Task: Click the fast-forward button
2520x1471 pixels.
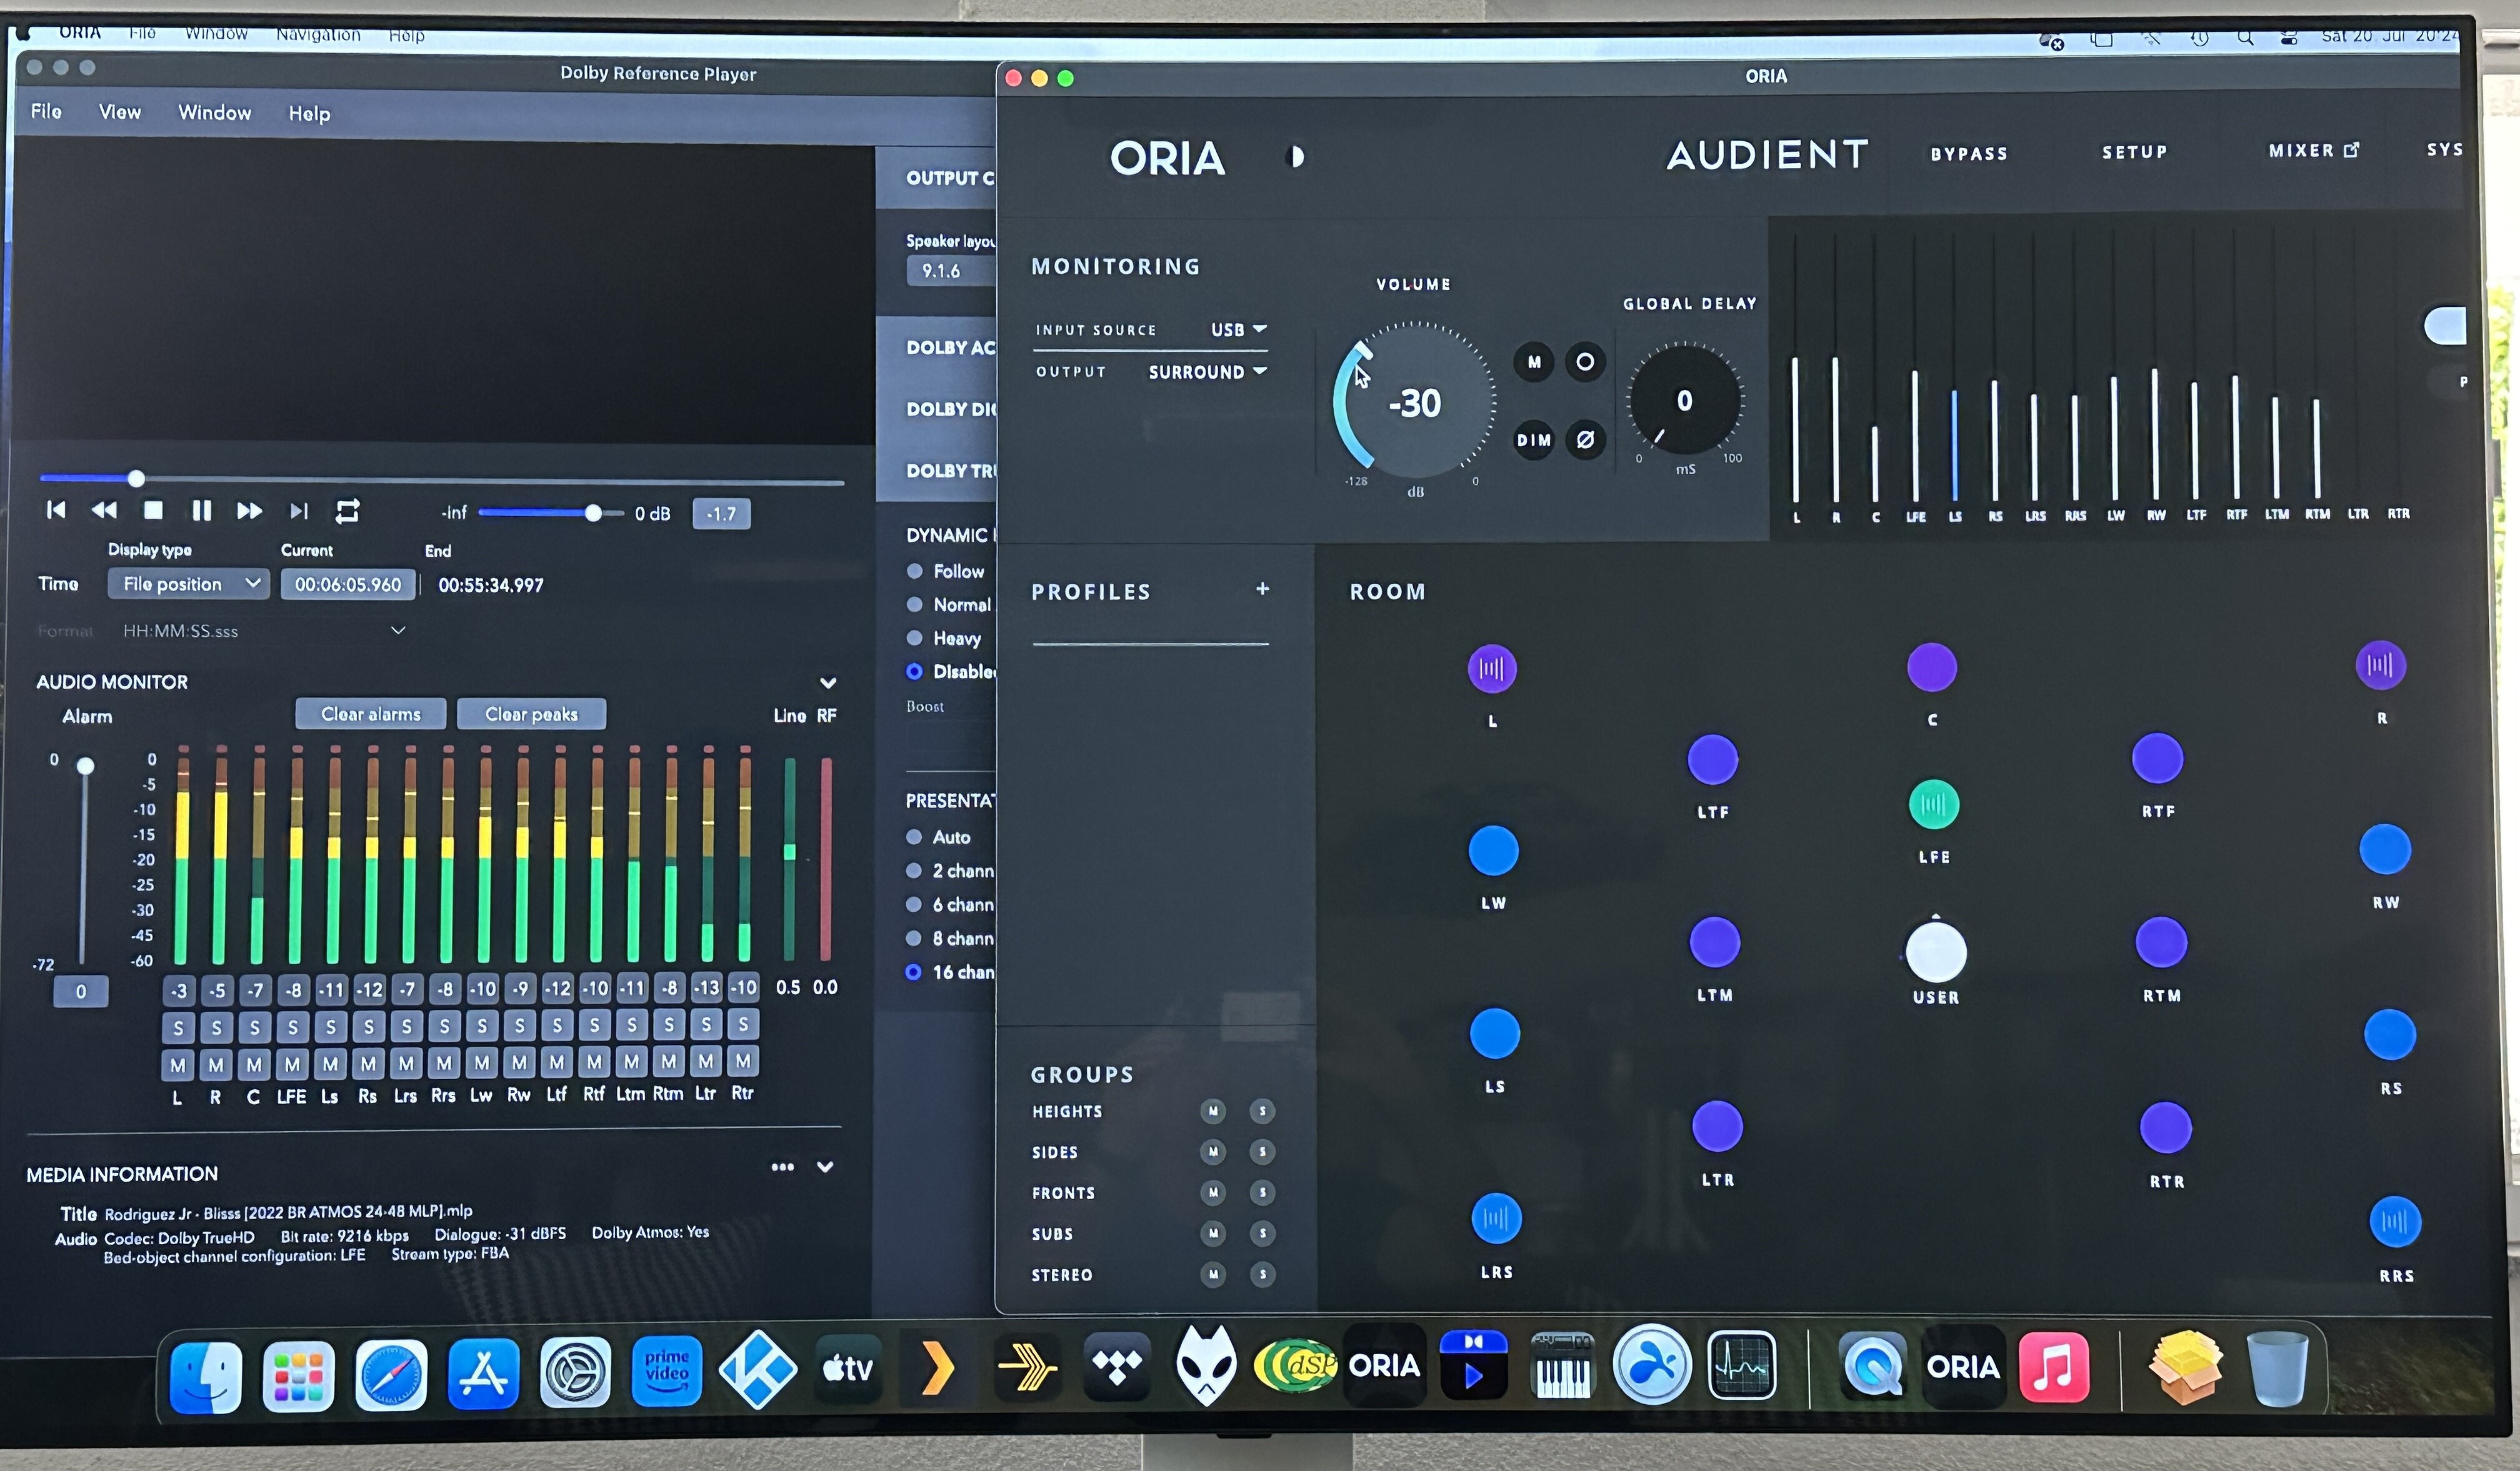Action: [249, 511]
